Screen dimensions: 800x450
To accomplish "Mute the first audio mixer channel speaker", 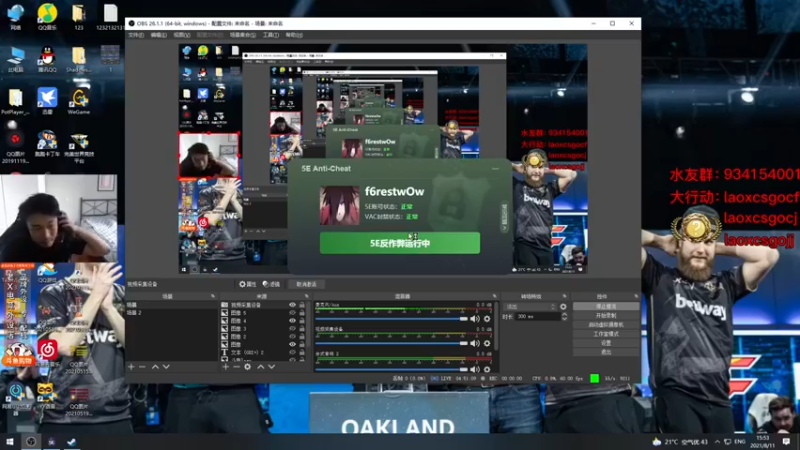I will pos(475,319).
